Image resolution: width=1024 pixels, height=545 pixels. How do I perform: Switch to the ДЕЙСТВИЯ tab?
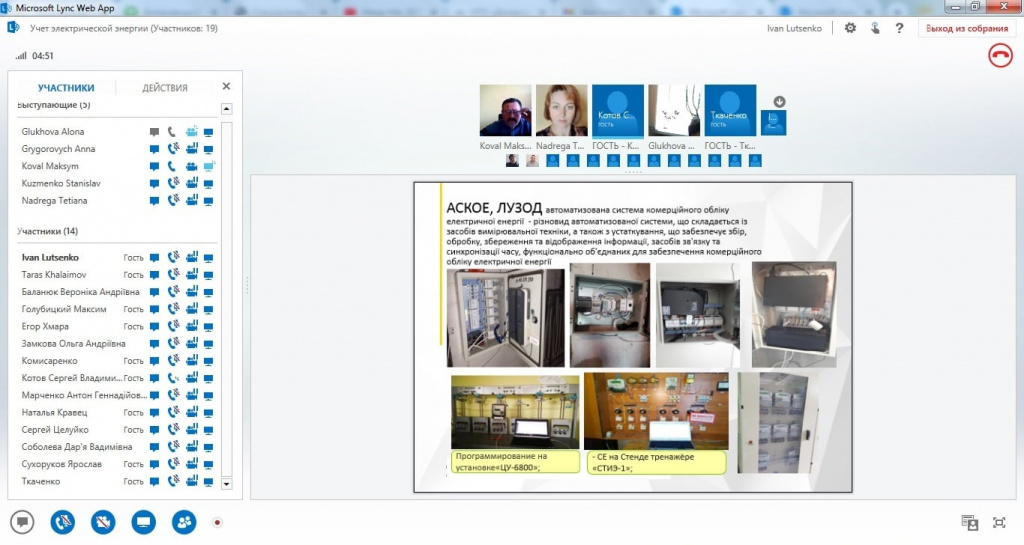point(165,87)
